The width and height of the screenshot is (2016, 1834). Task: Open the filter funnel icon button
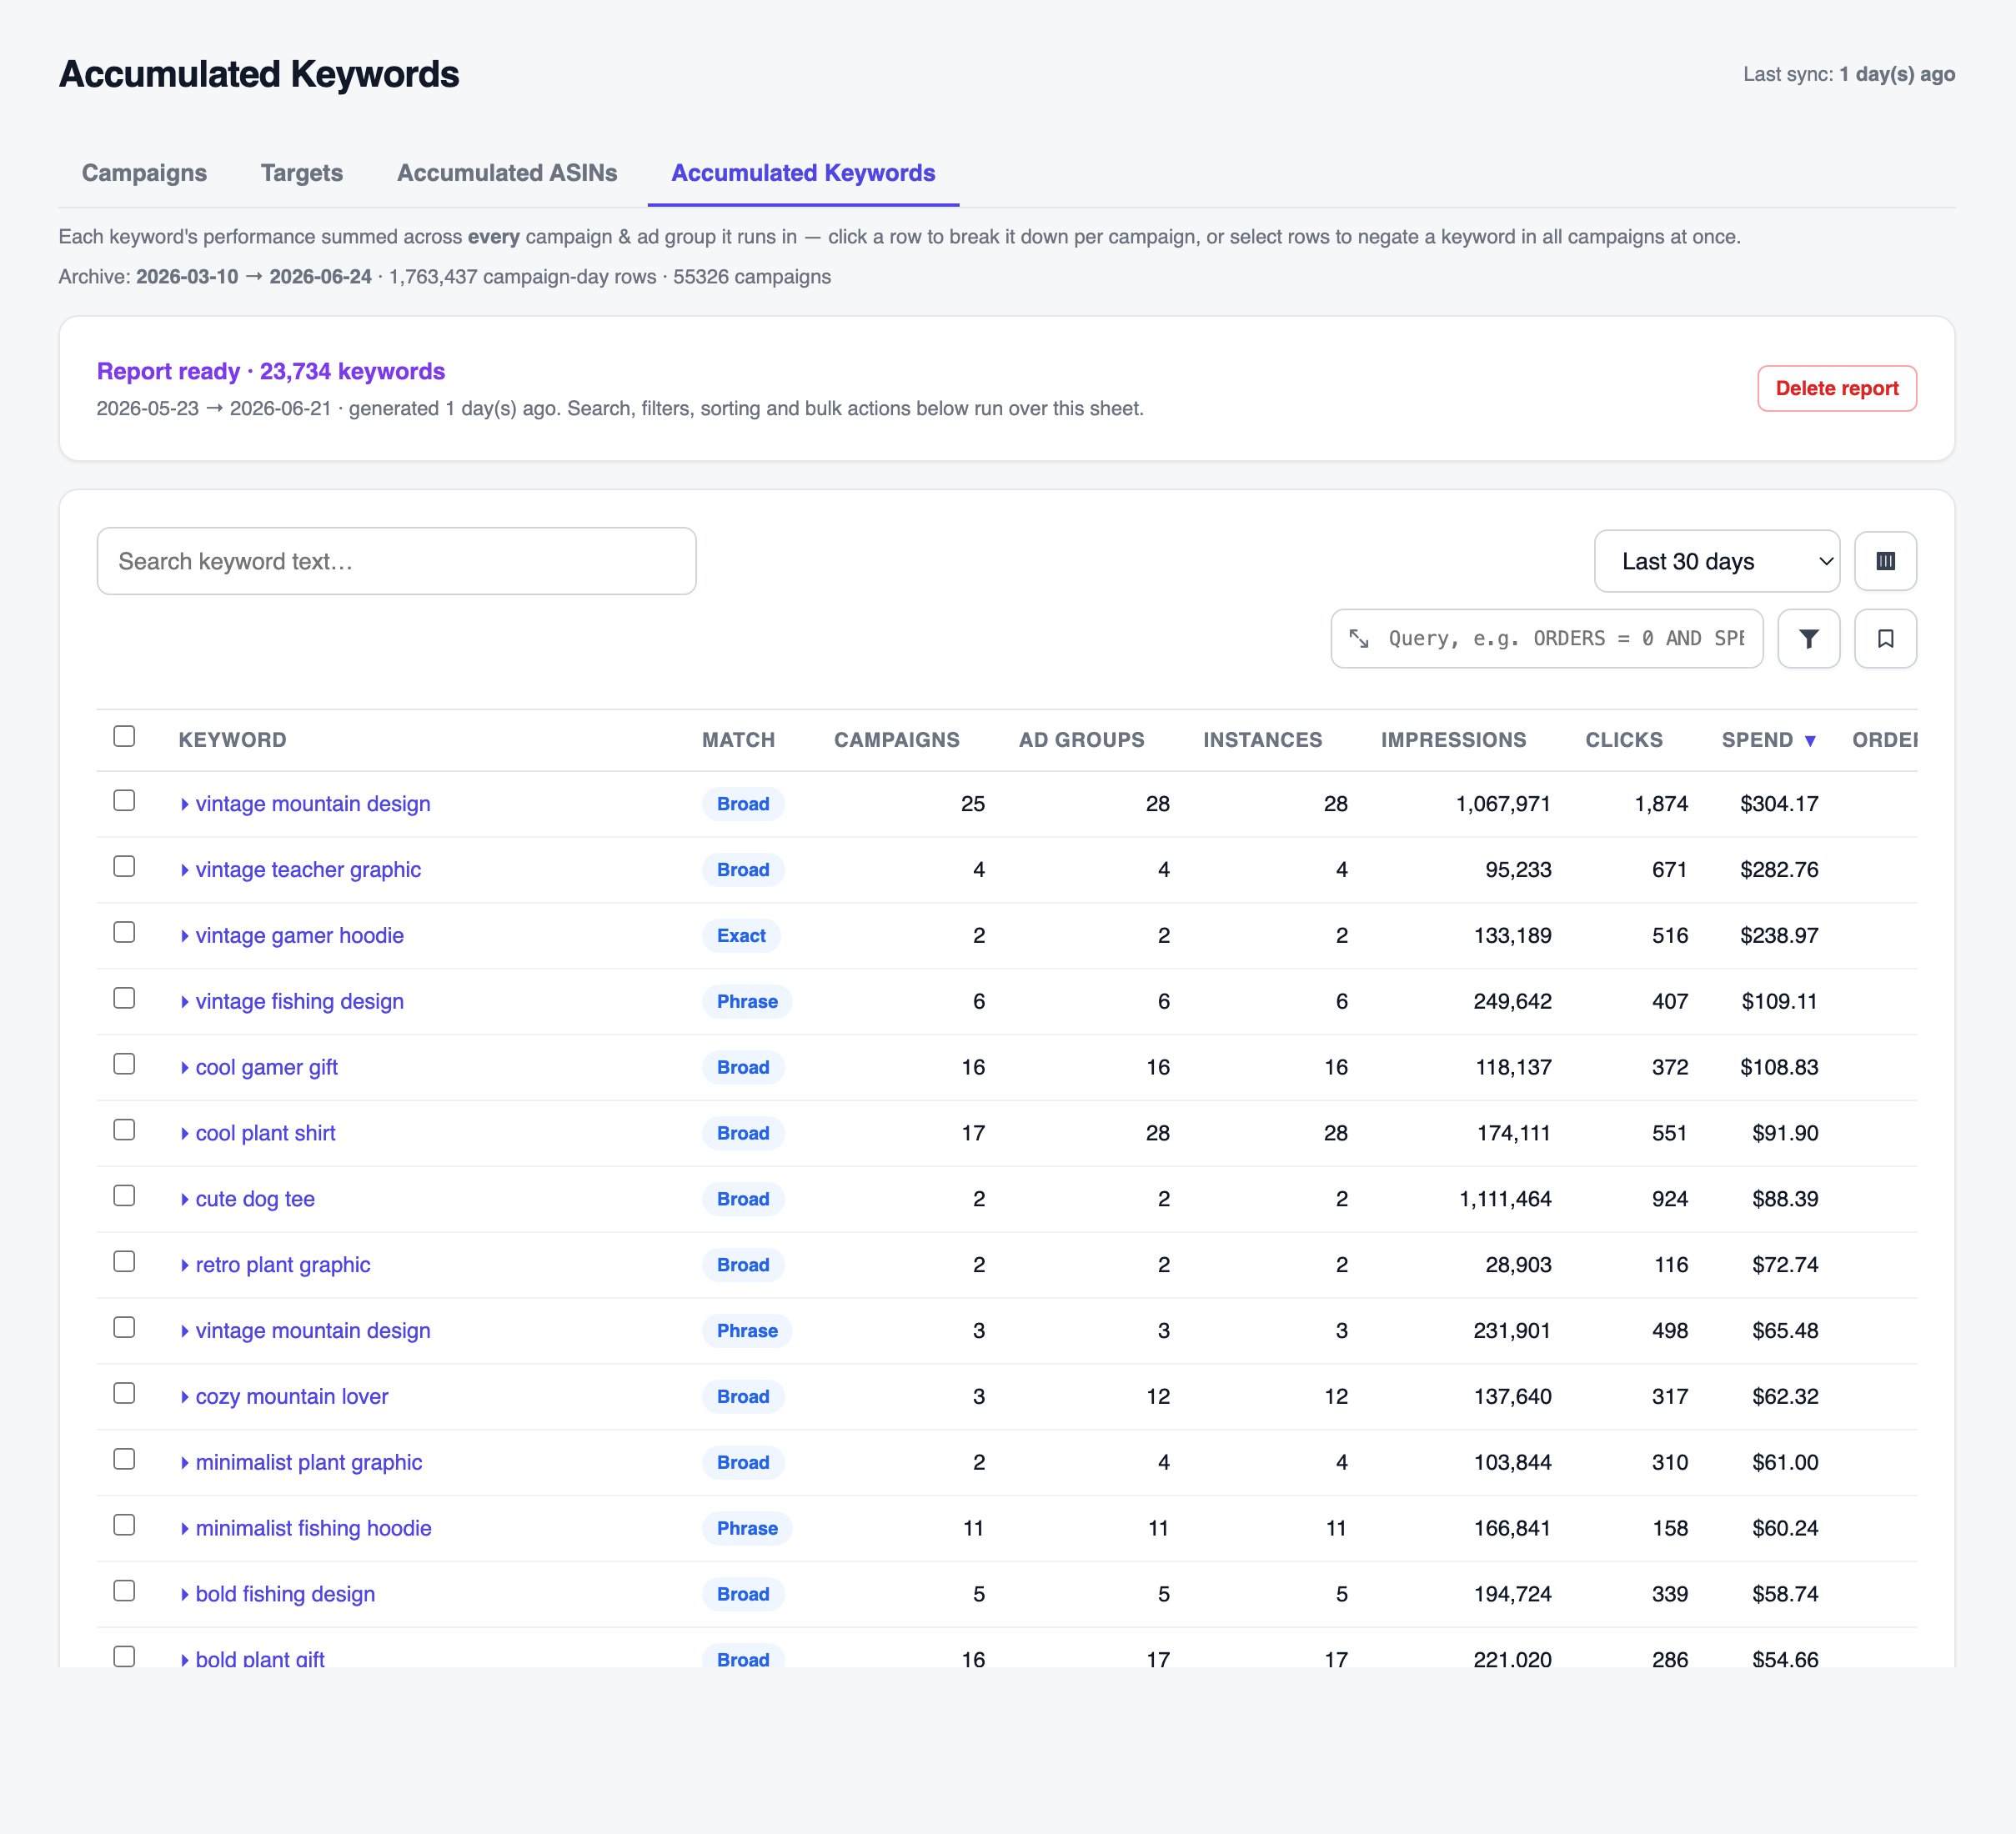(x=1808, y=638)
